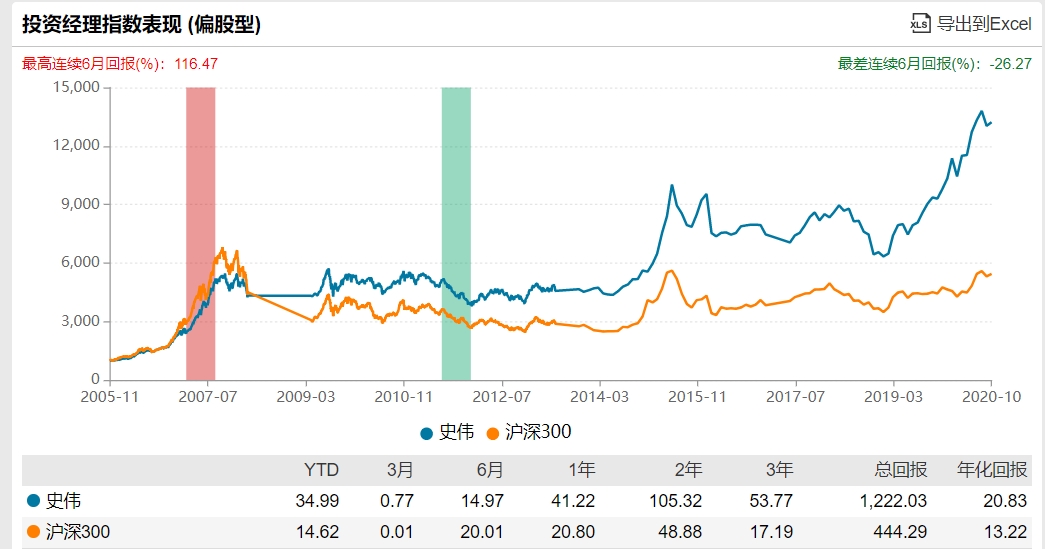
Task: Click the 2014-03 x-axis label
Action: pos(600,397)
